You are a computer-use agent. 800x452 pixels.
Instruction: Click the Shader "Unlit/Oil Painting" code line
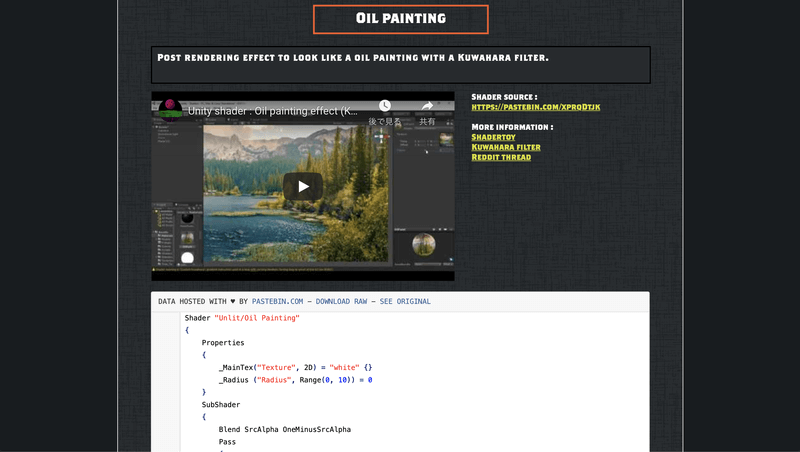tap(242, 318)
